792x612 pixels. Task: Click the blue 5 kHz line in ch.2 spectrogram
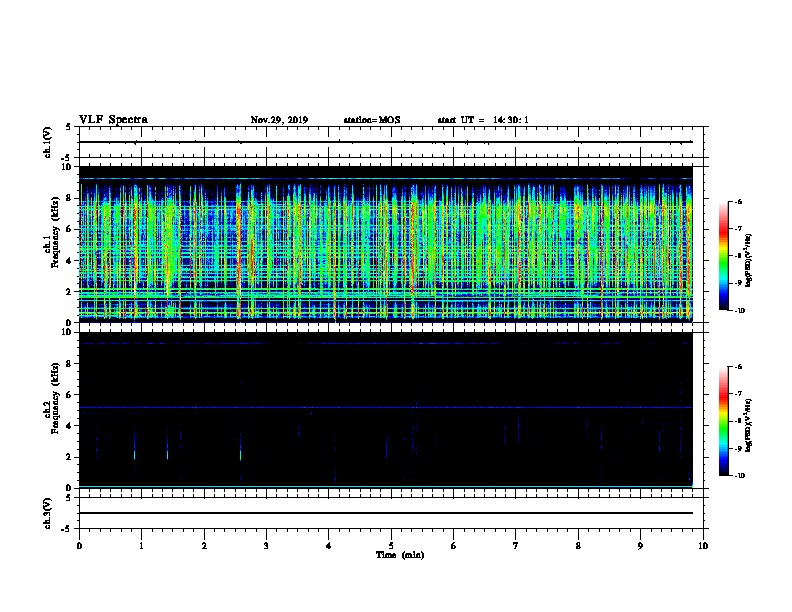(386, 407)
